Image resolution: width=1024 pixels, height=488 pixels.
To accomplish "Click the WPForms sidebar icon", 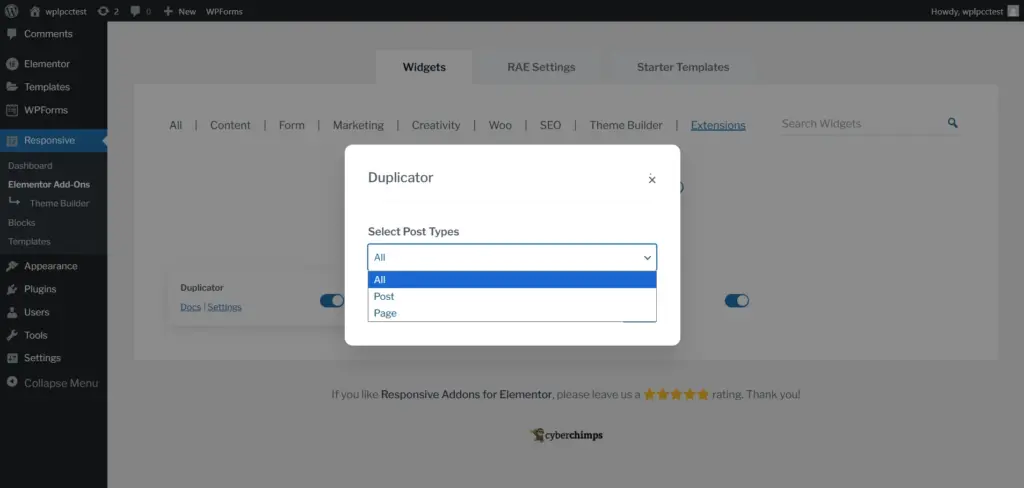I will coord(12,110).
